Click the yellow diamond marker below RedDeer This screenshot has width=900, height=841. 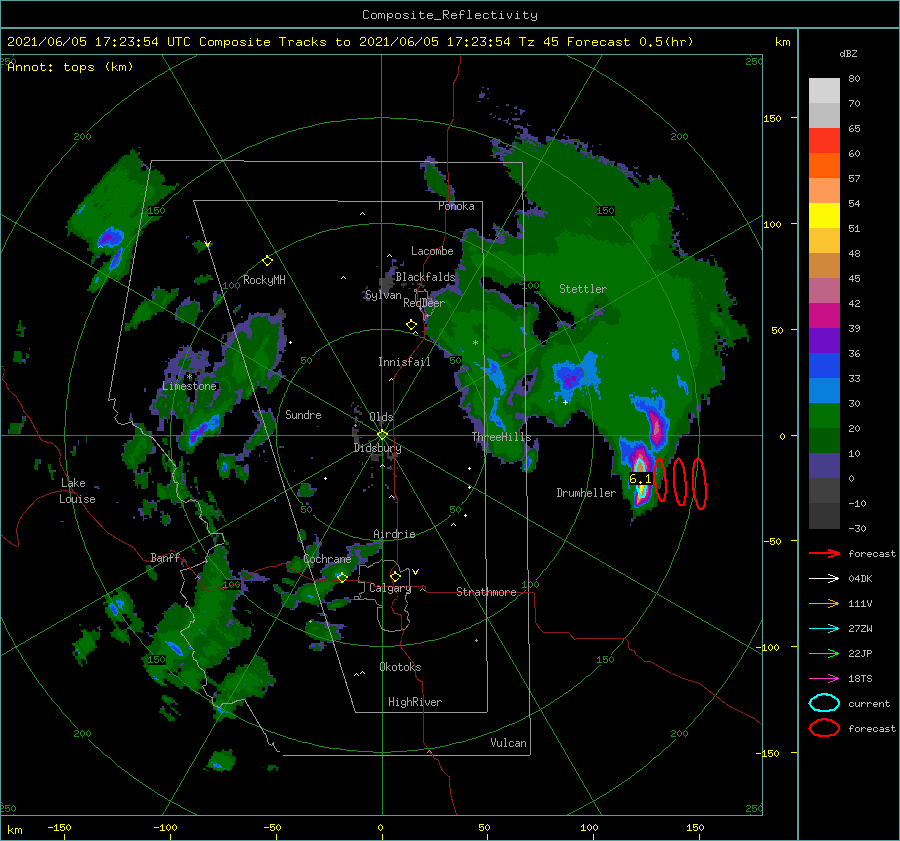[411, 325]
